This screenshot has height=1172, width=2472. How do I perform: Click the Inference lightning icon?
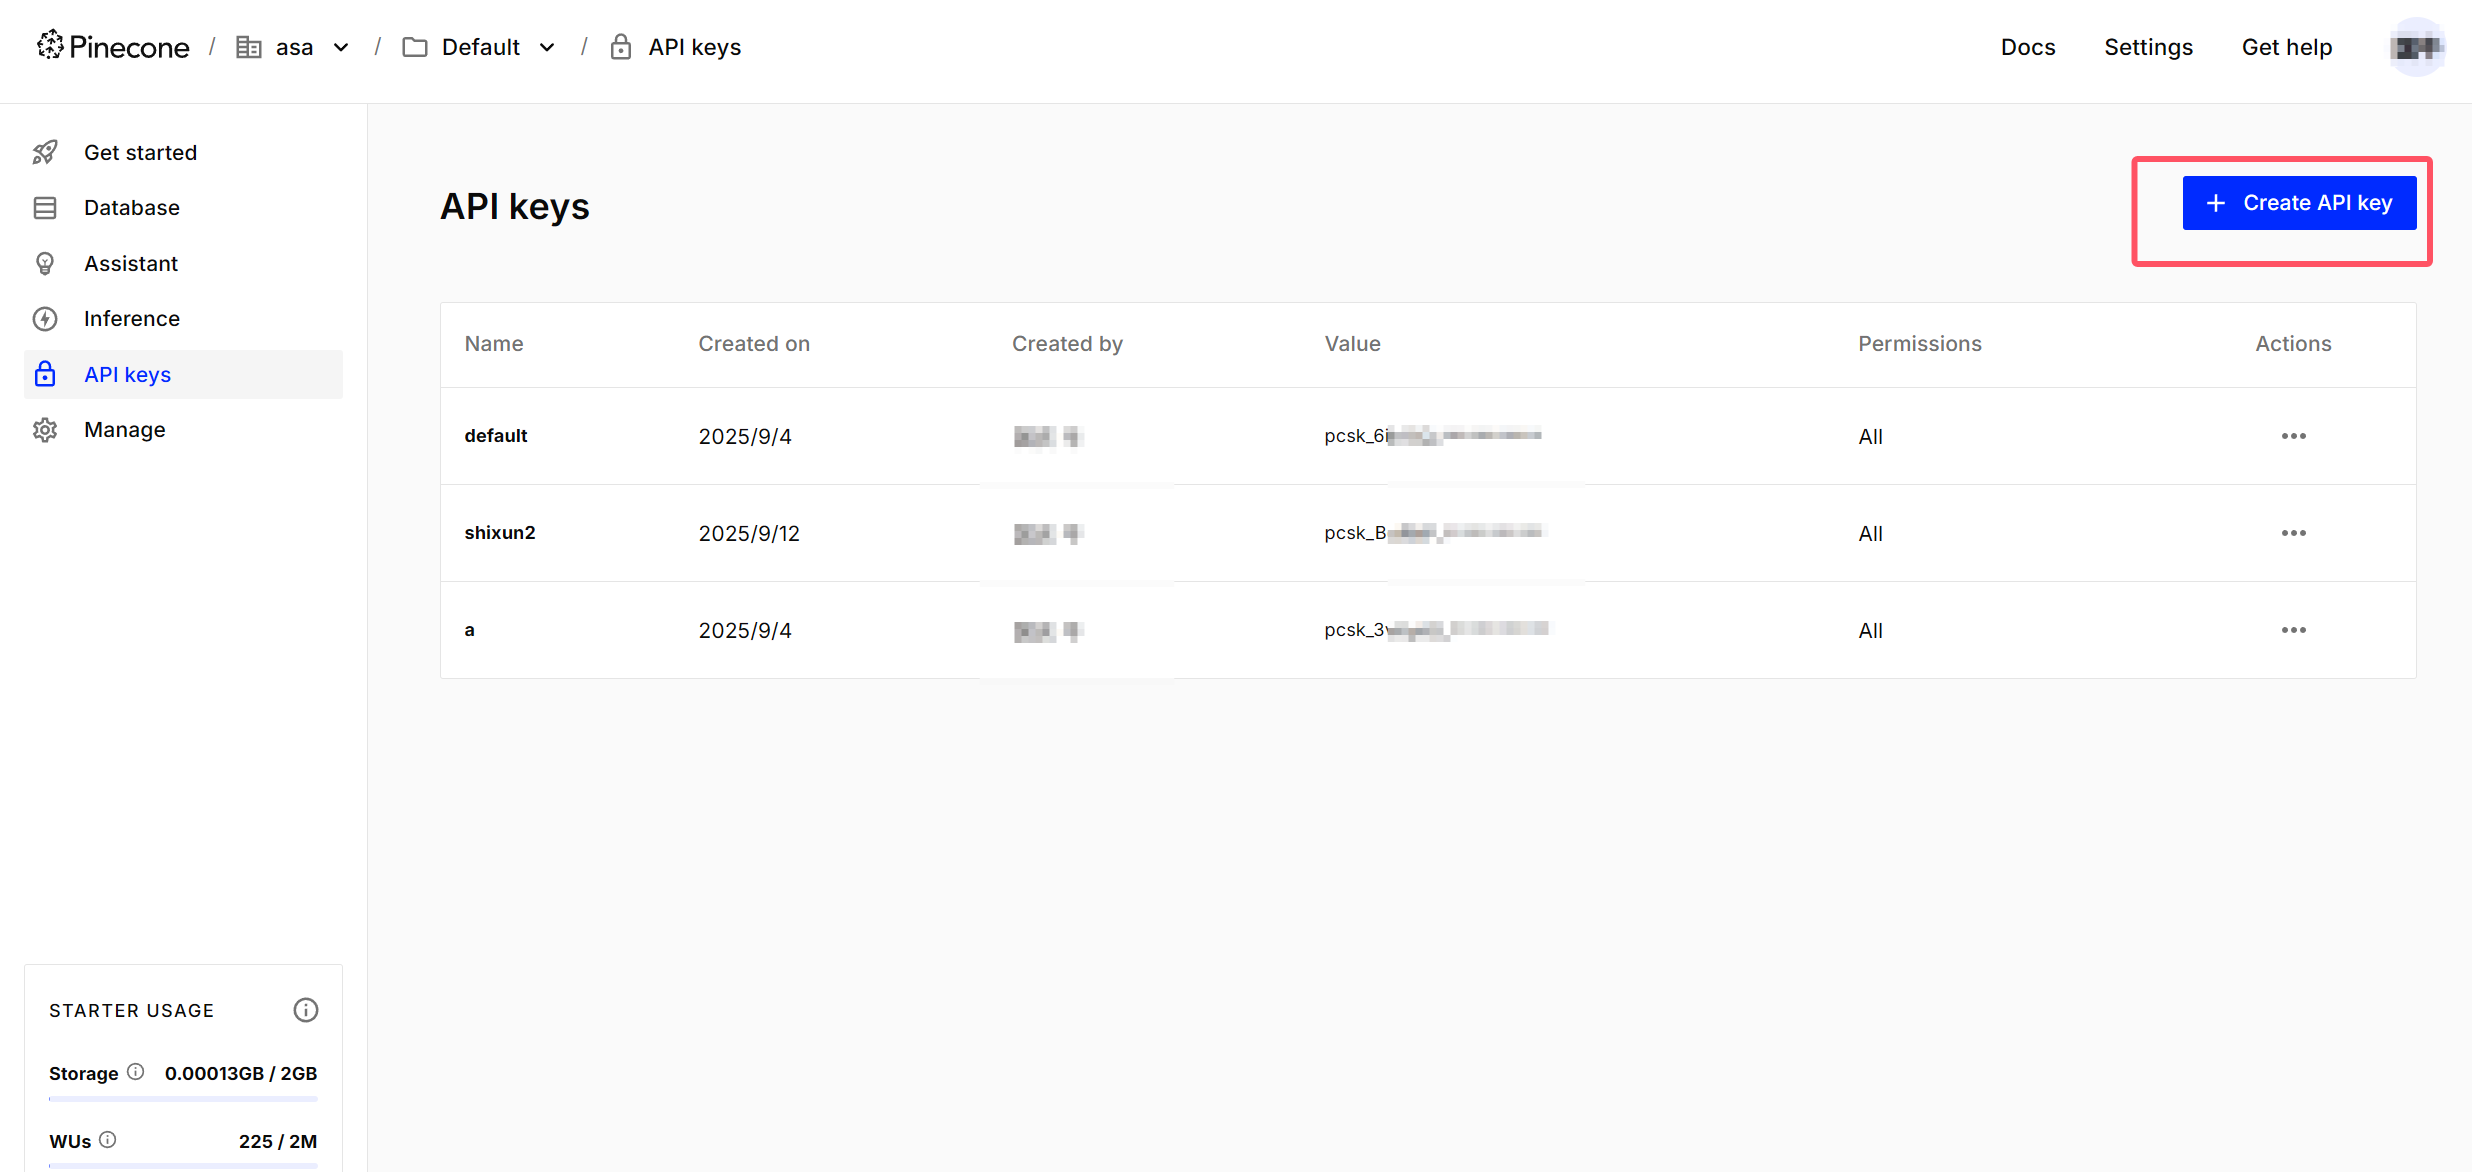[45, 319]
